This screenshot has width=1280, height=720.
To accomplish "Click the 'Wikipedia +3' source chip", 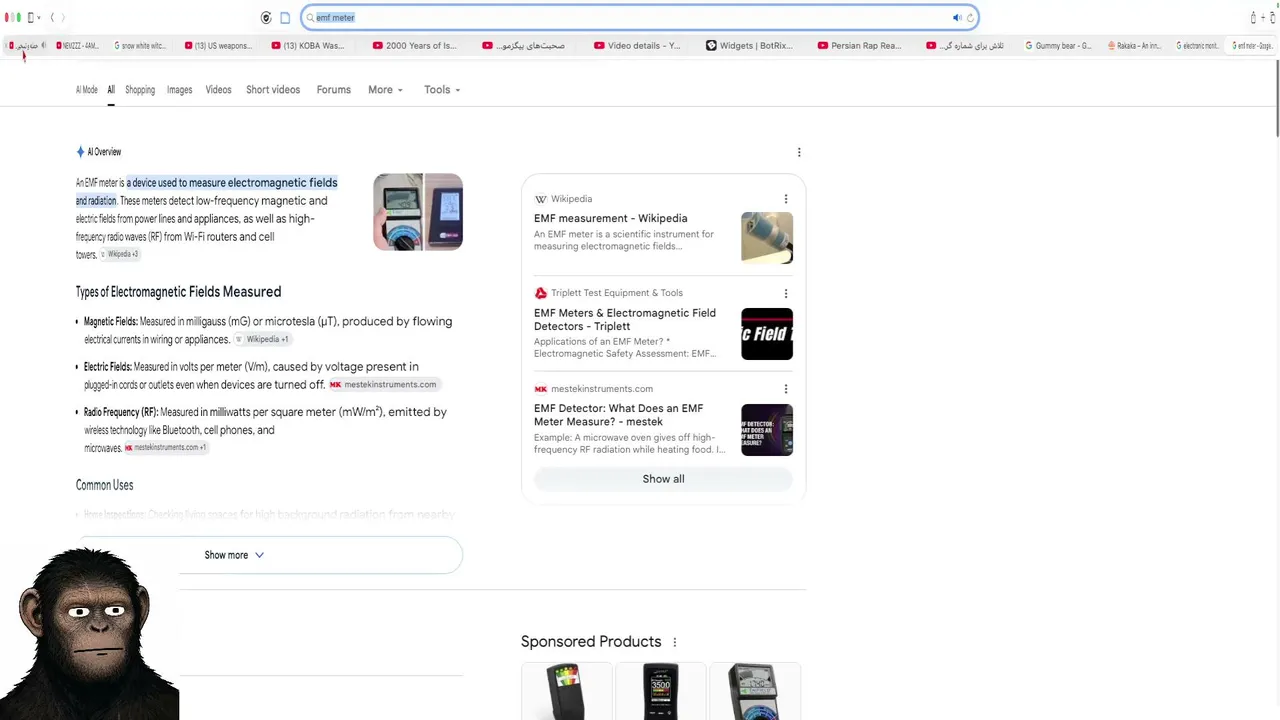I will pos(120,254).
